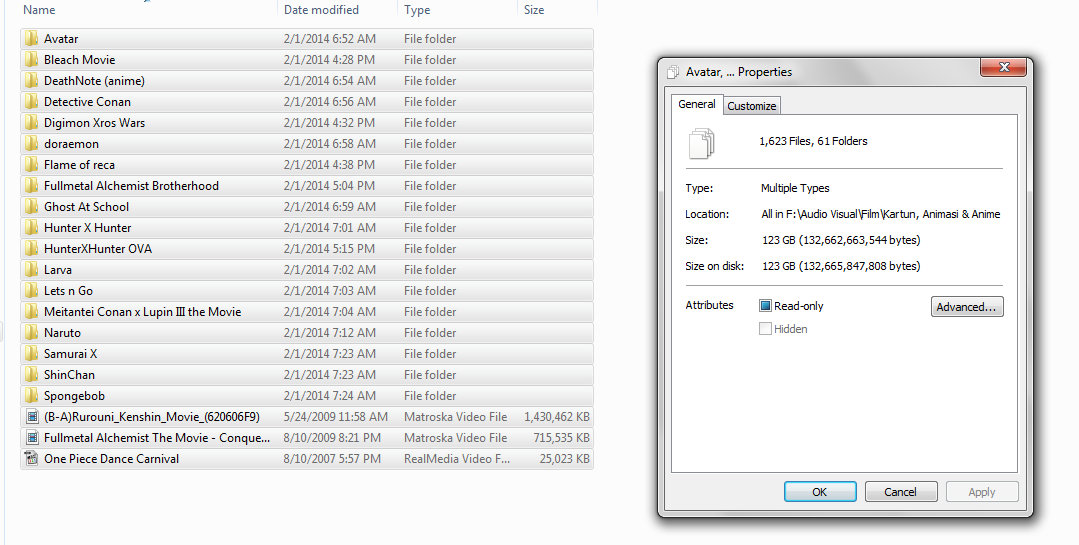This screenshot has width=1079, height=545.
Task: Click the multiple files icon in Properties
Action: (x=701, y=144)
